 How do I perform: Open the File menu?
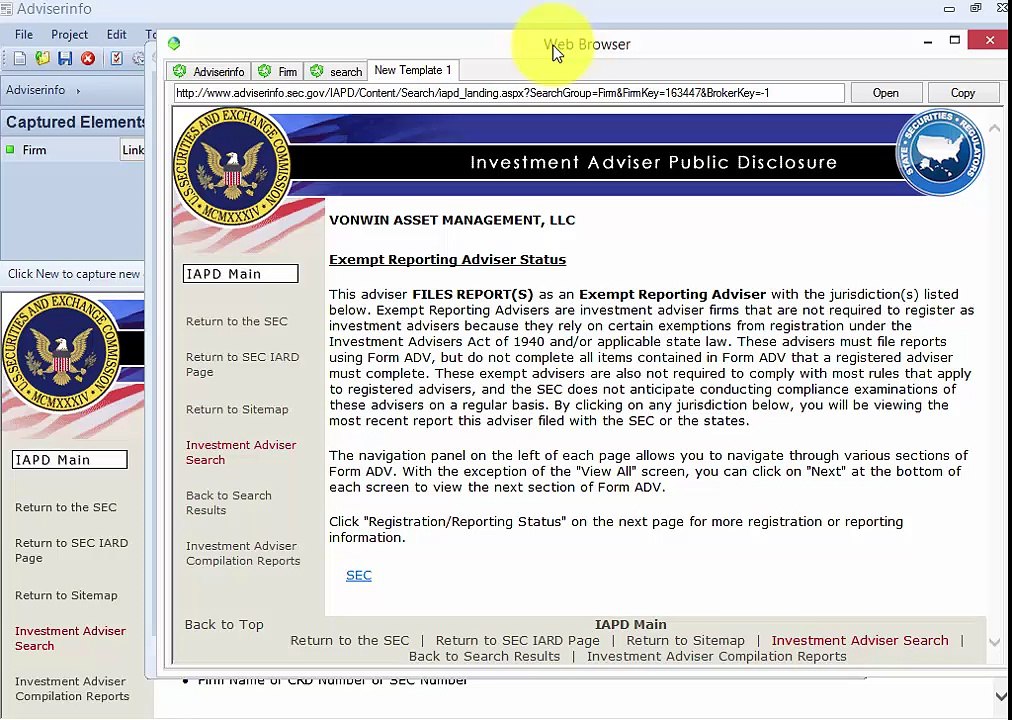coord(24,34)
